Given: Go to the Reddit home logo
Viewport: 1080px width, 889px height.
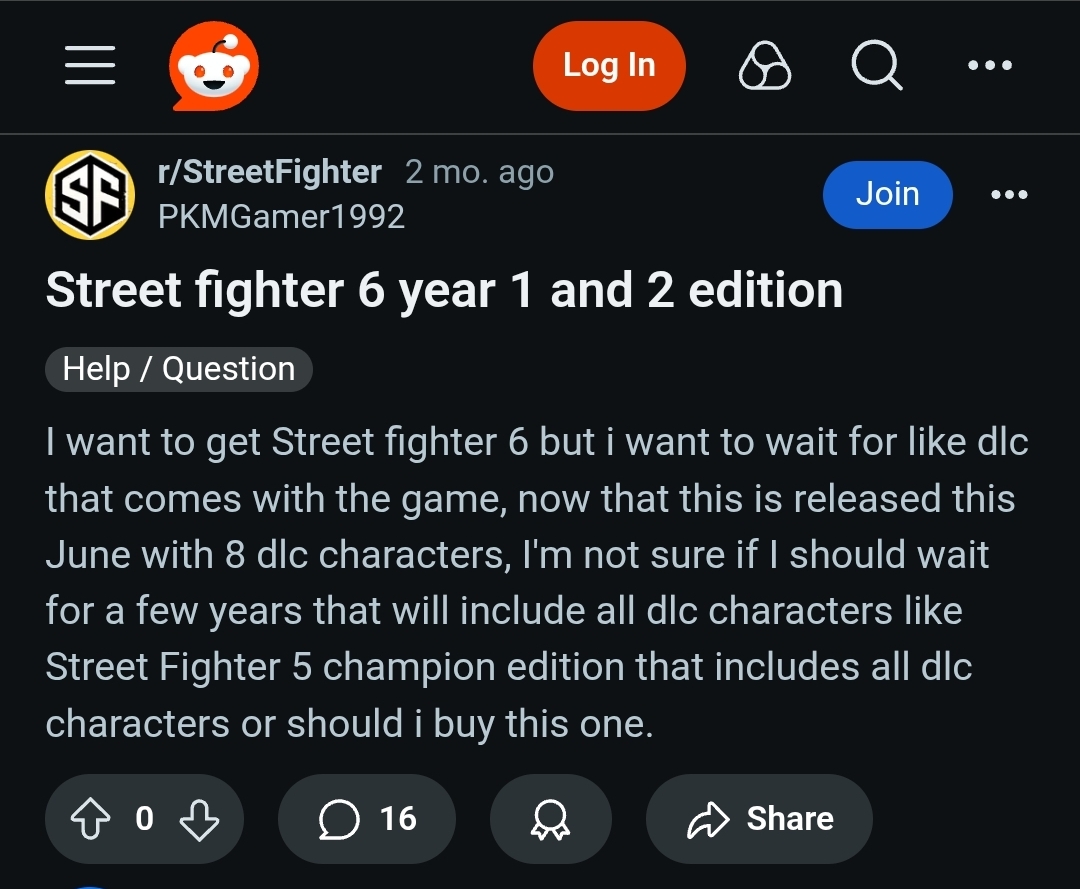Looking at the screenshot, I should [214, 65].
